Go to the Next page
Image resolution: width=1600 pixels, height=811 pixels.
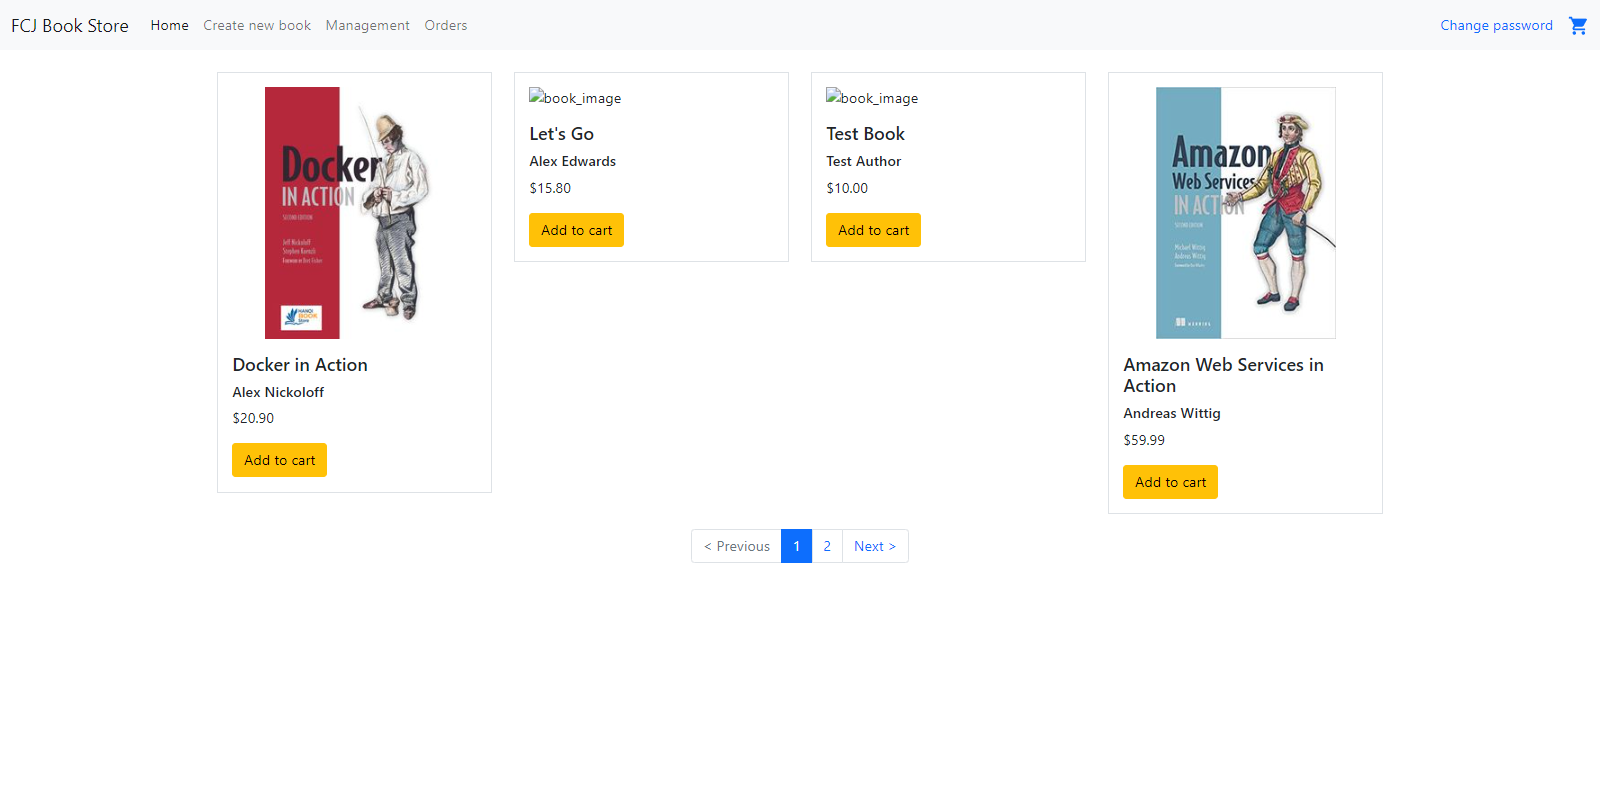click(875, 546)
